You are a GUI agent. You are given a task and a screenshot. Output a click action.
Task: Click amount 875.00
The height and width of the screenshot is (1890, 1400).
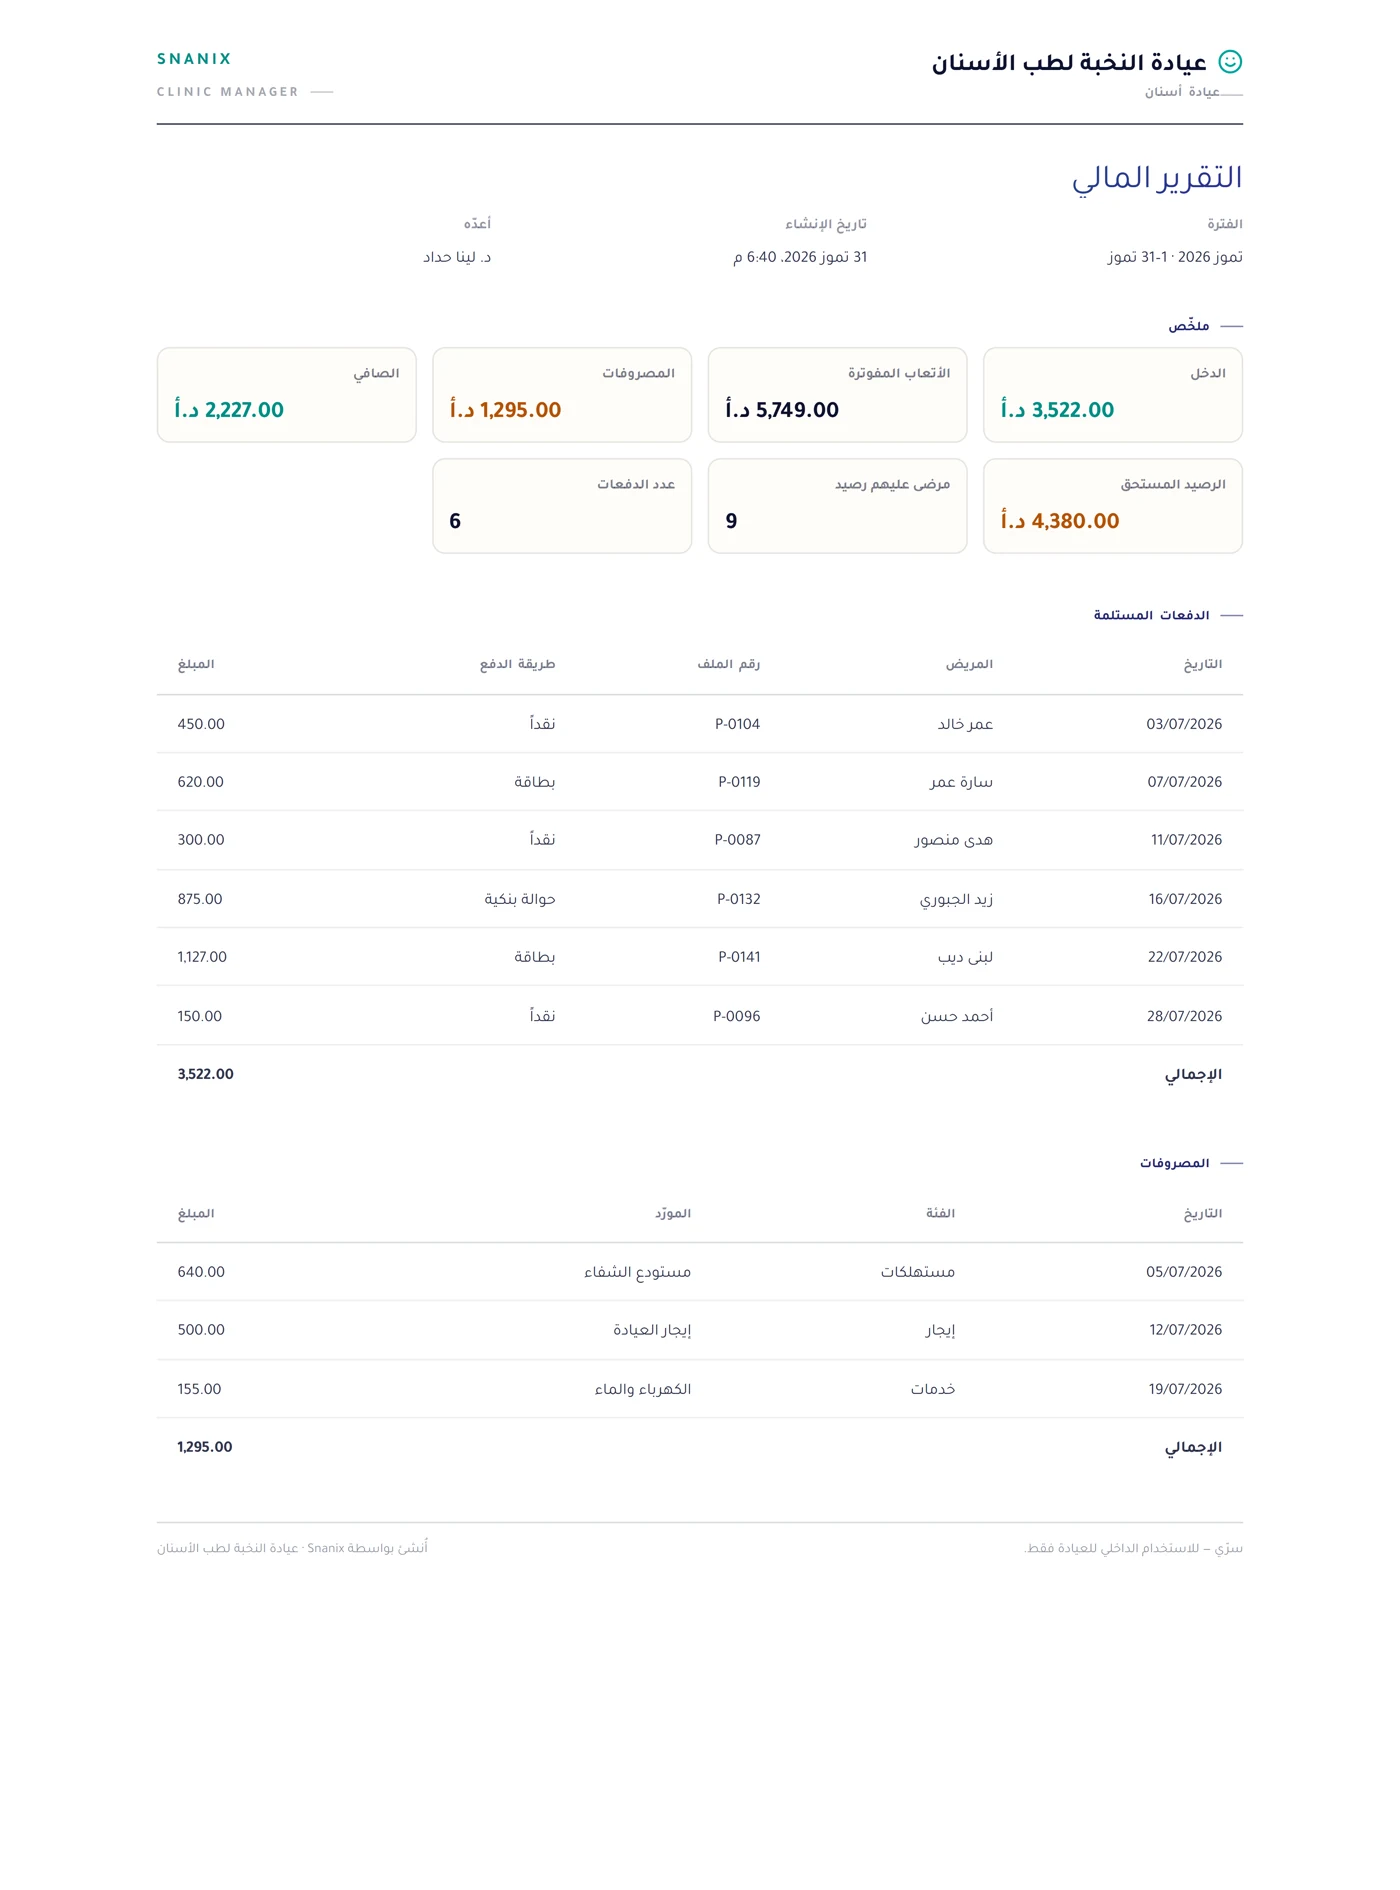coord(200,899)
